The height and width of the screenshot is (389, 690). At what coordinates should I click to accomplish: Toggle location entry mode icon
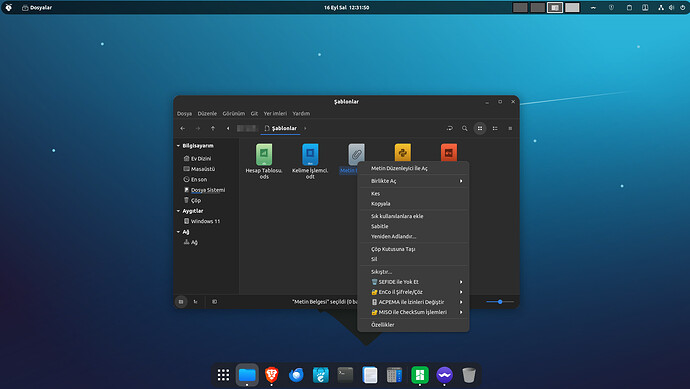449,128
